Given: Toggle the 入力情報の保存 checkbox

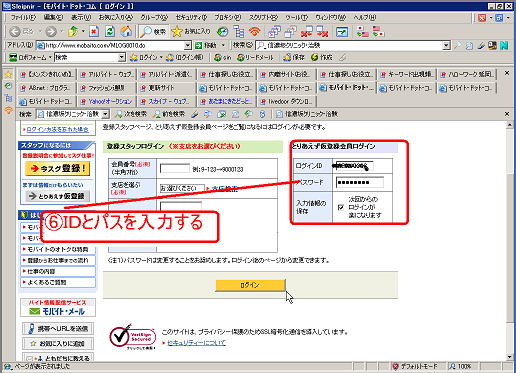Looking at the screenshot, I should [340, 207].
